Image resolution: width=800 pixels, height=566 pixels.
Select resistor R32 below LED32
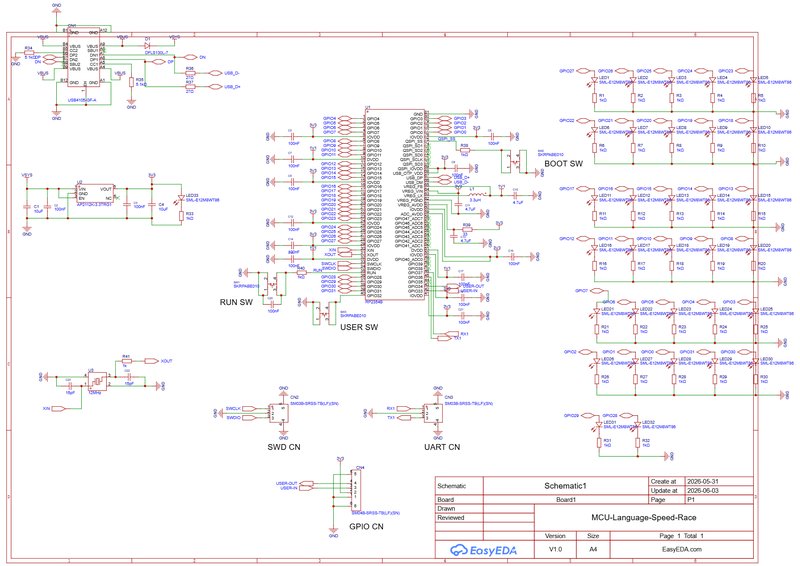coord(638,442)
